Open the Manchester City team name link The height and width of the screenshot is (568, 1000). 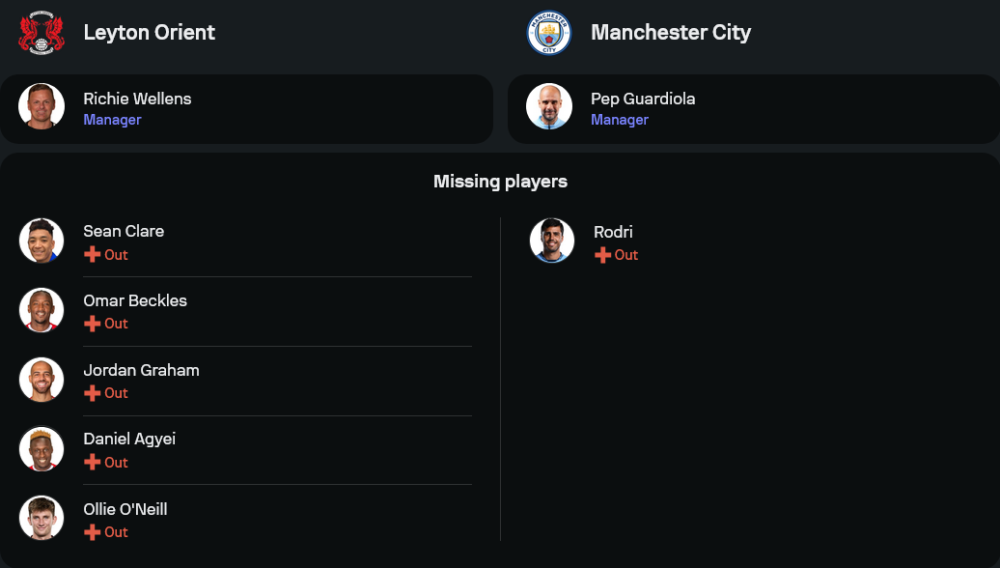click(670, 32)
